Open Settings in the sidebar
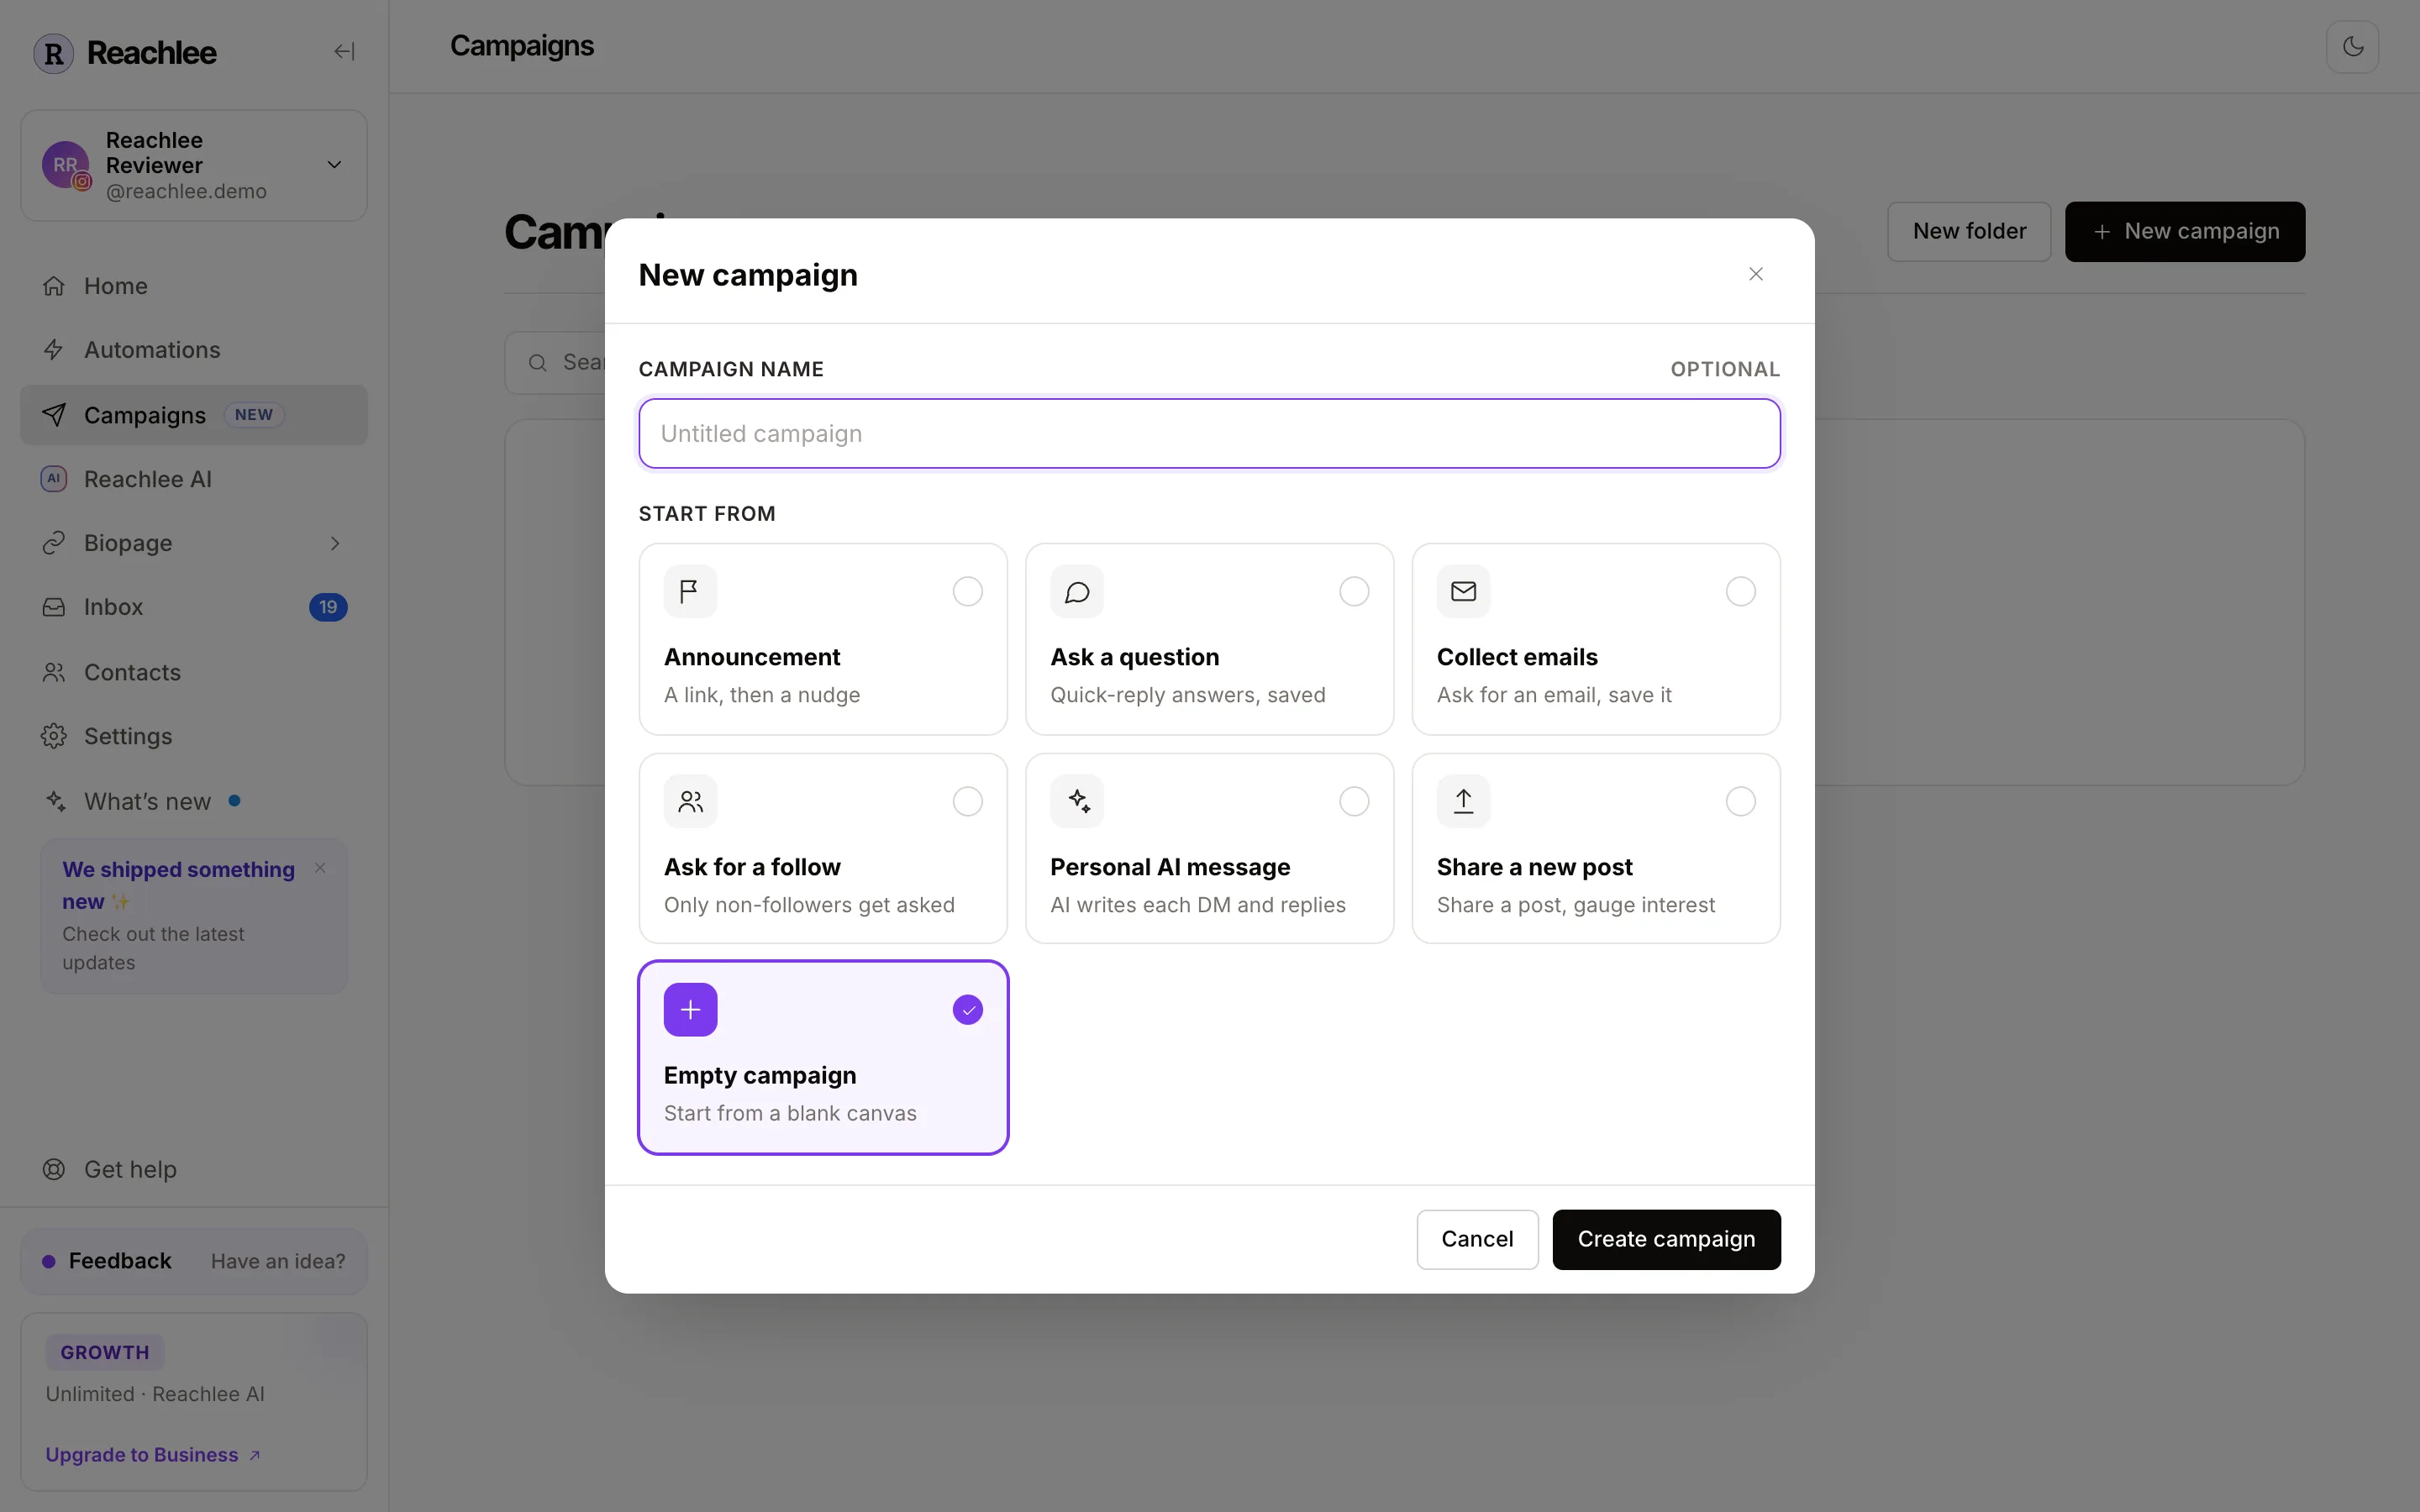 (194, 736)
